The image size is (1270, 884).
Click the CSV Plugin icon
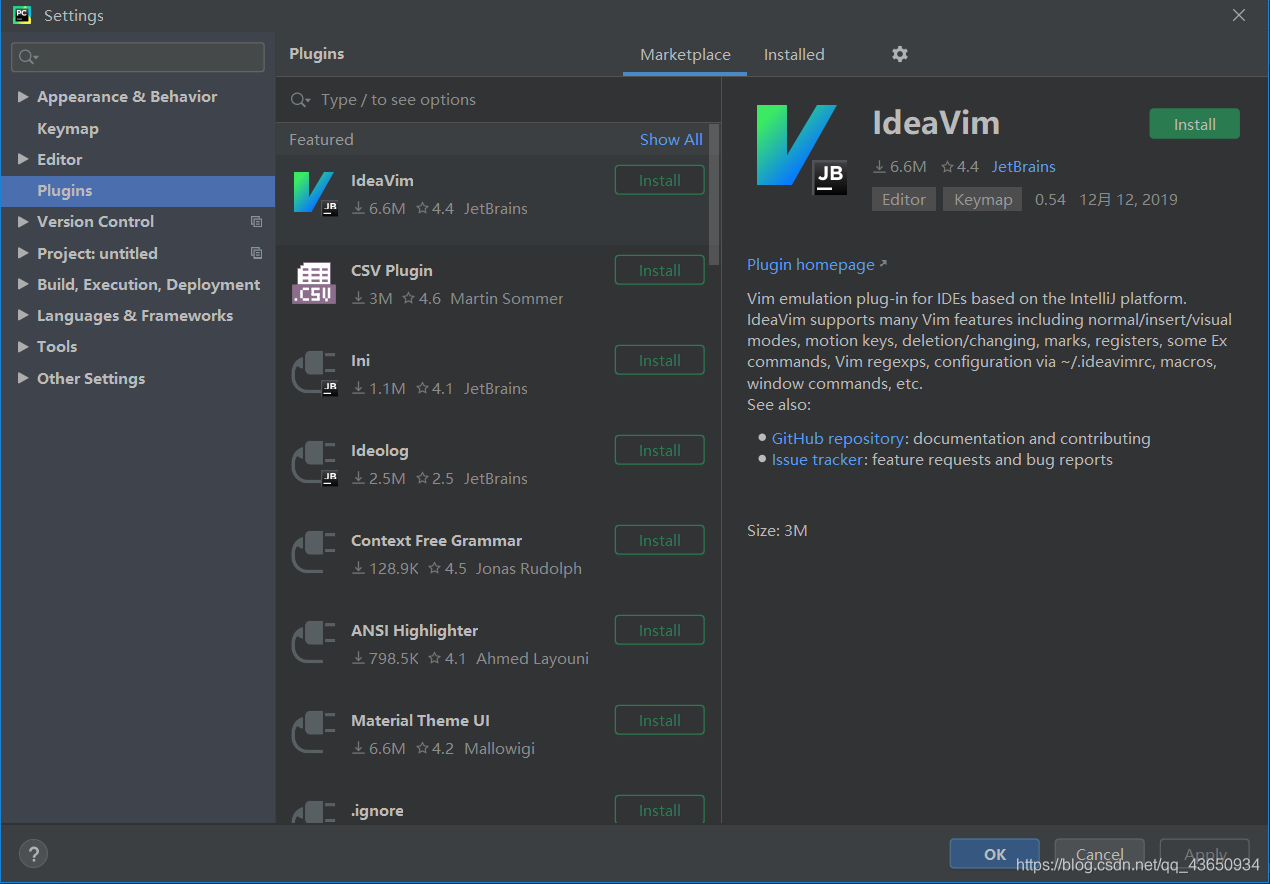(314, 283)
